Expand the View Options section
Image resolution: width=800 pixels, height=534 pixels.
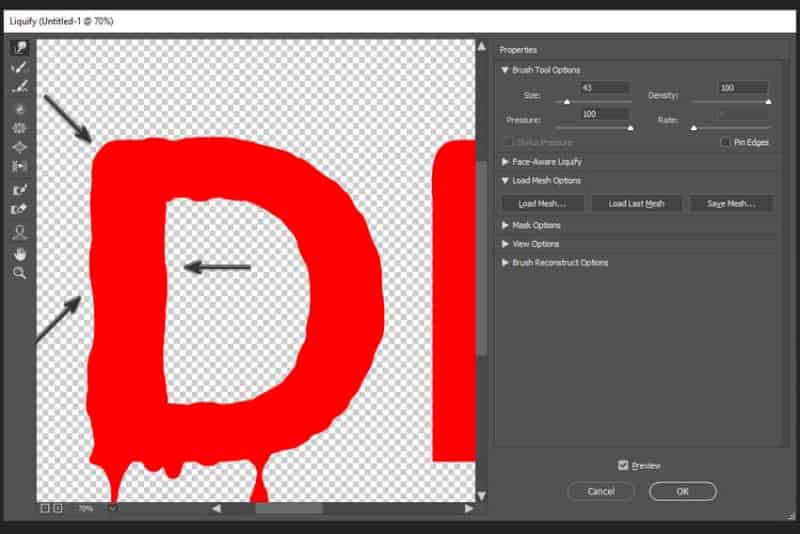point(505,244)
